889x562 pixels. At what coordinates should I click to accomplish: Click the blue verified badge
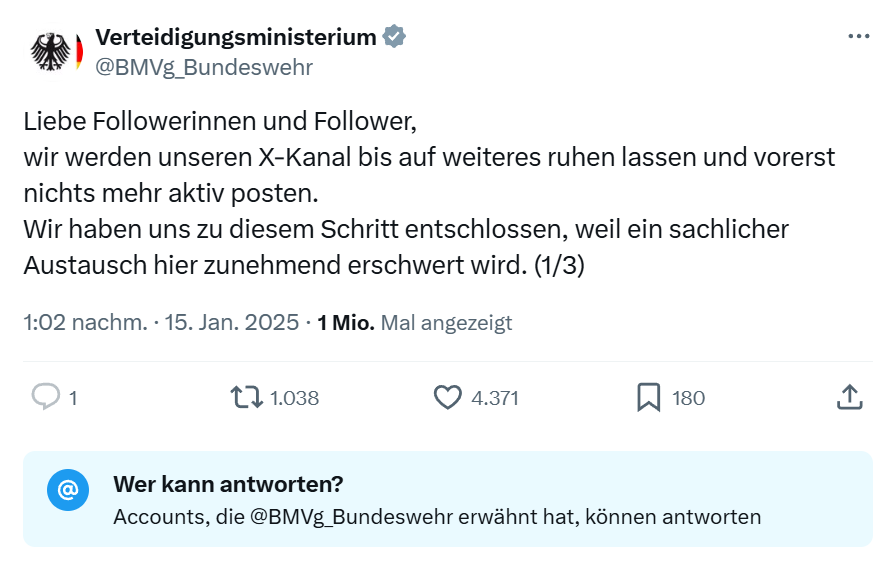coord(395,38)
